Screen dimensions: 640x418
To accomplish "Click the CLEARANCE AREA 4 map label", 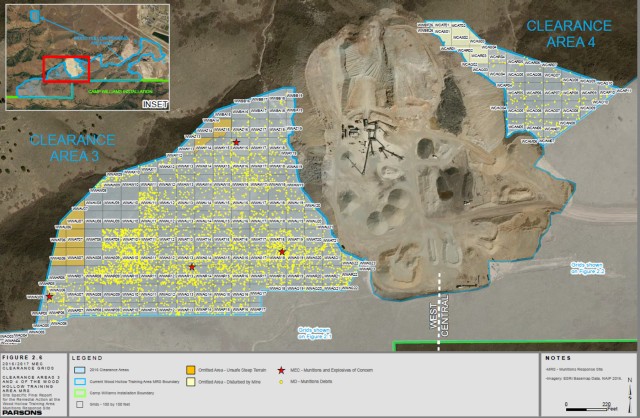I will pyautogui.click(x=569, y=33).
